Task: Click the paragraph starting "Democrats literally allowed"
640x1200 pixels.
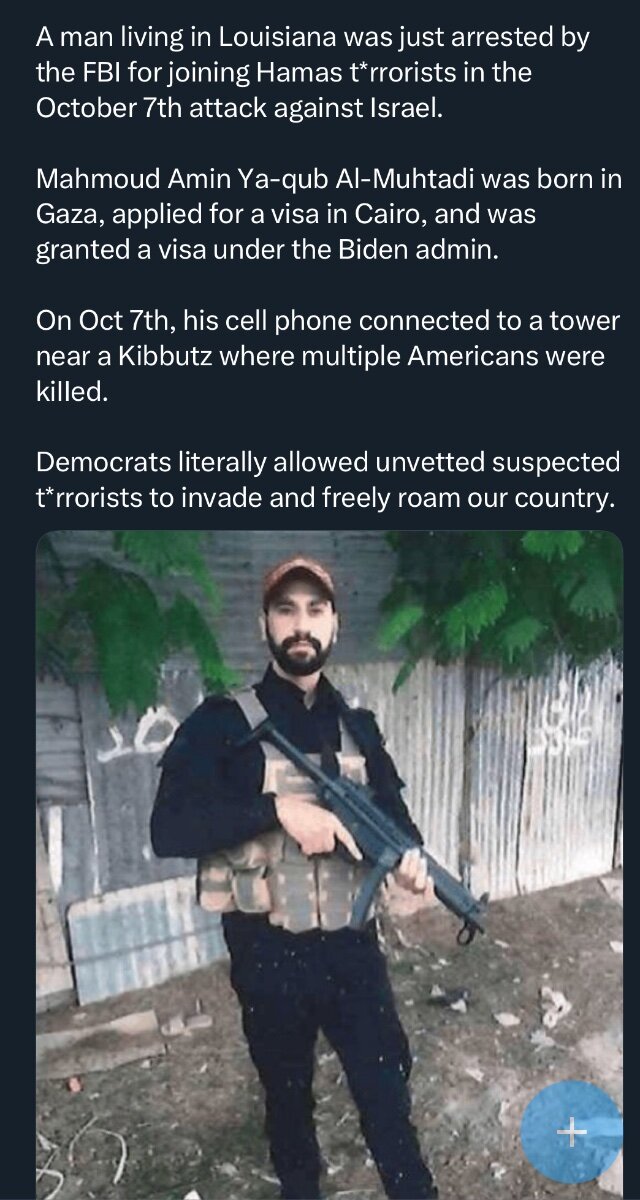Action: click(x=328, y=480)
